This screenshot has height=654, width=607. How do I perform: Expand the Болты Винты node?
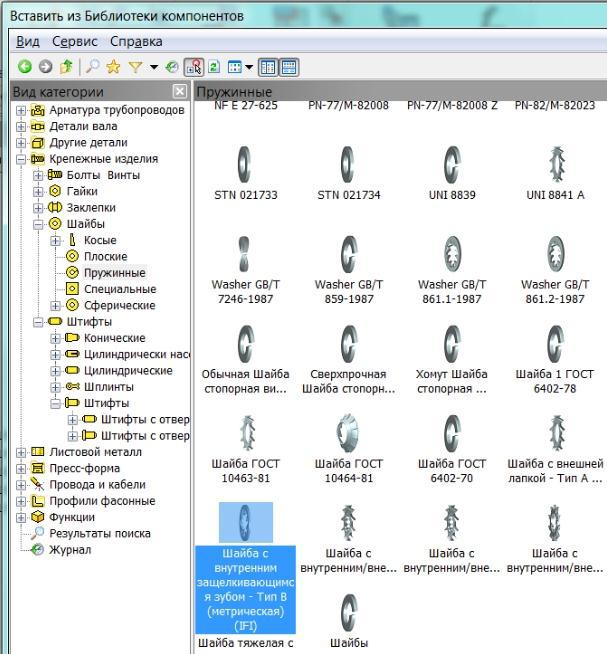(38, 176)
